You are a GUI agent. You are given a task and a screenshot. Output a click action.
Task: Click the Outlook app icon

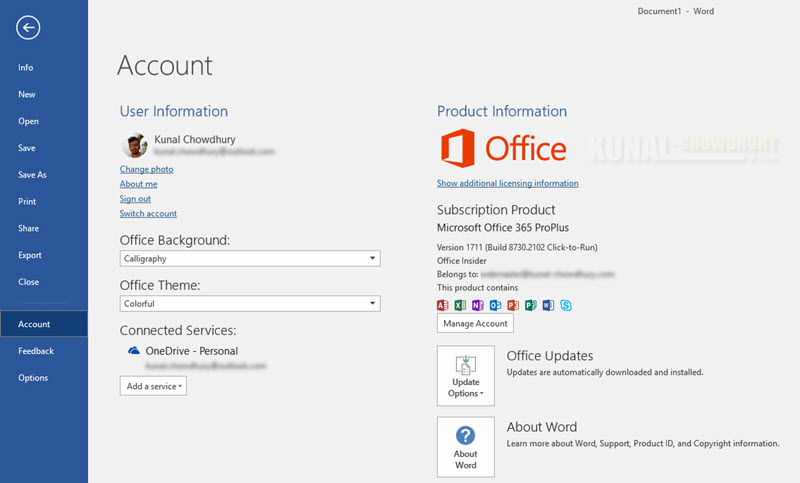tap(495, 305)
